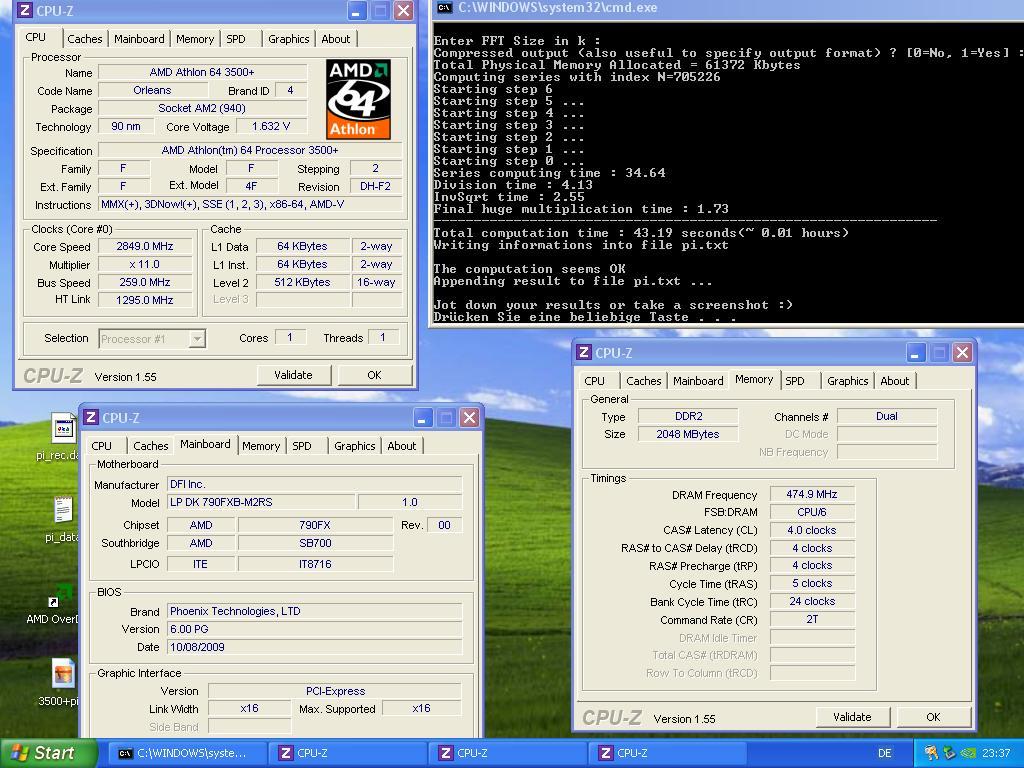Click the second system tray icon
Image resolution: width=1024 pixels, height=768 pixels.
(x=949, y=753)
